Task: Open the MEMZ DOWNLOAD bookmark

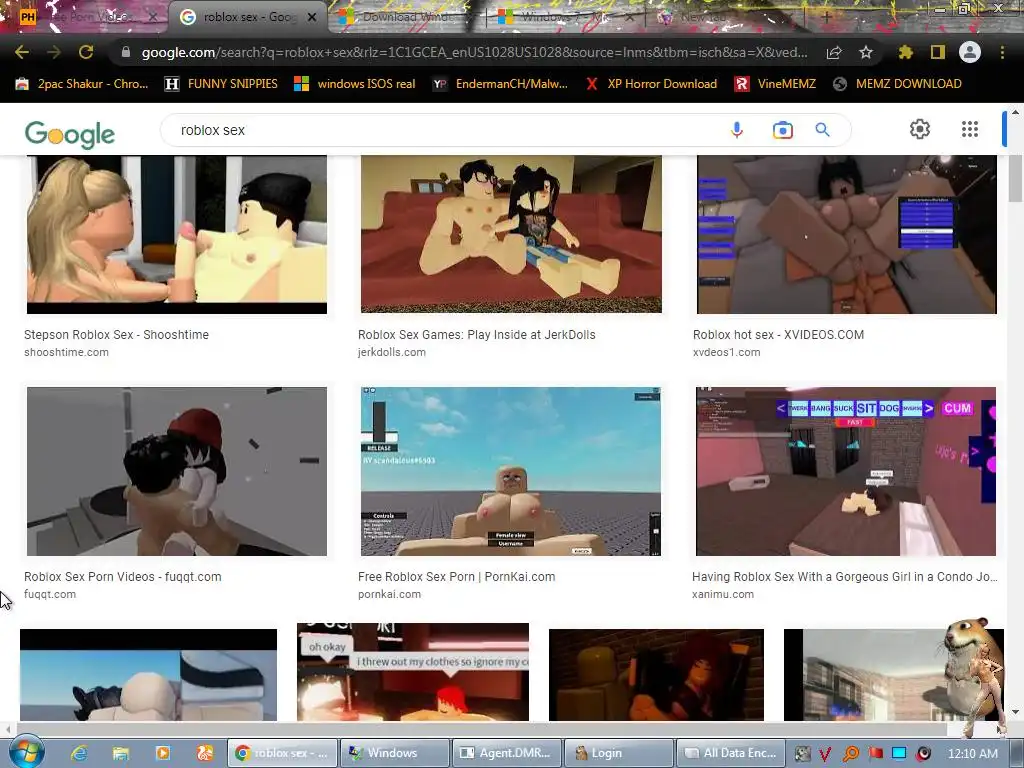Action: [x=898, y=84]
